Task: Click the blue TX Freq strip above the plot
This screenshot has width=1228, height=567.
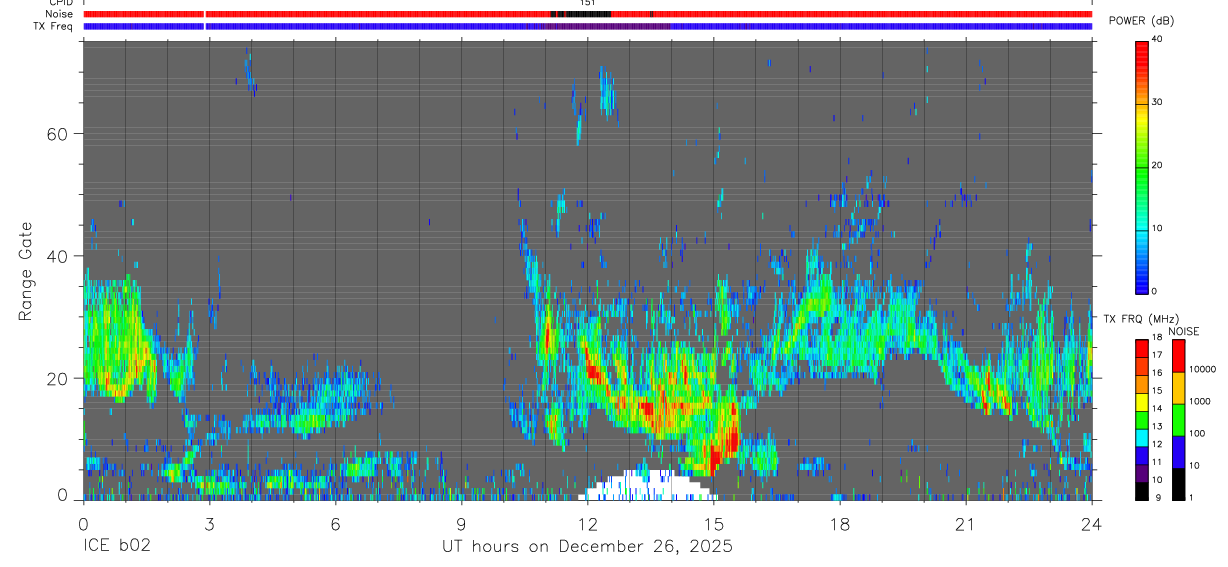Action: pos(587,26)
